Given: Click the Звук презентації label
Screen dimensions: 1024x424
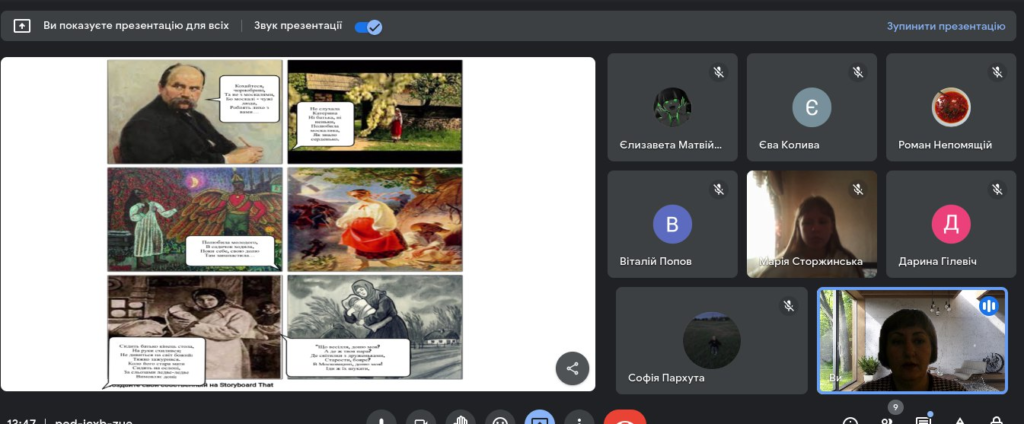Looking at the screenshot, I should tap(298, 26).
